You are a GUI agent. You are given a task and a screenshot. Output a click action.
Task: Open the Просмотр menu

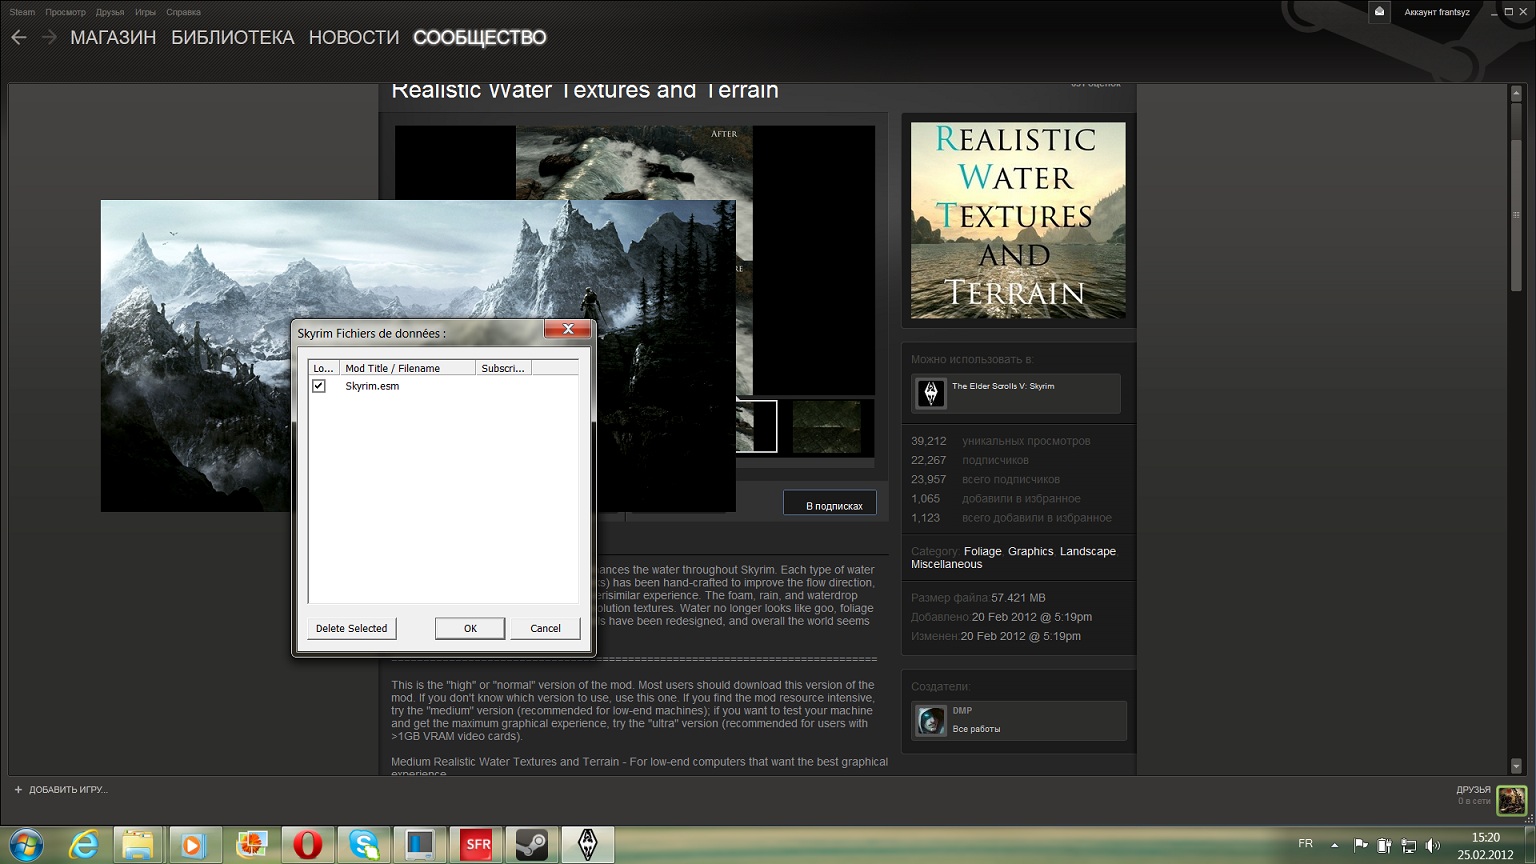pos(65,12)
